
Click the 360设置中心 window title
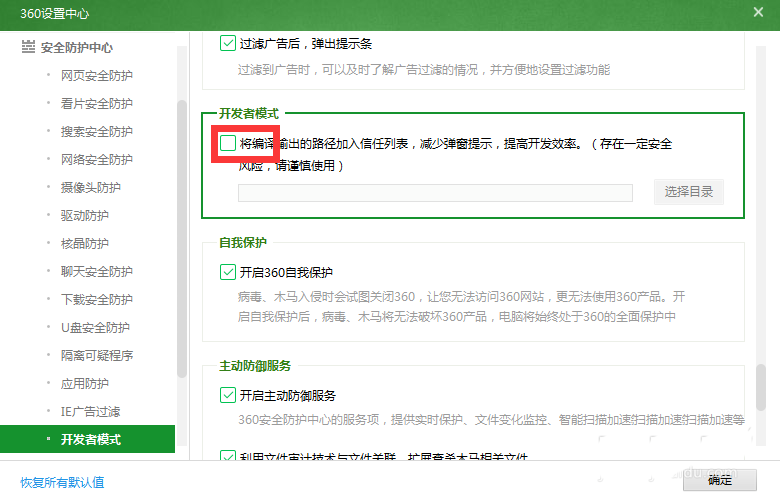click(x=54, y=13)
